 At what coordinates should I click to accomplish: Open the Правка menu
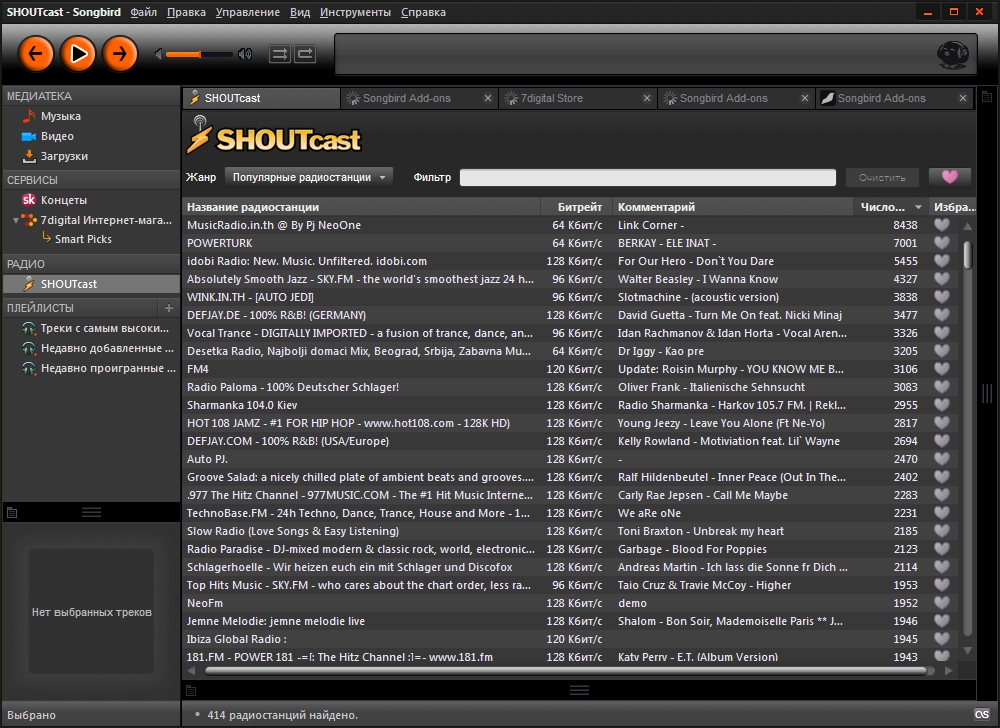tap(186, 12)
